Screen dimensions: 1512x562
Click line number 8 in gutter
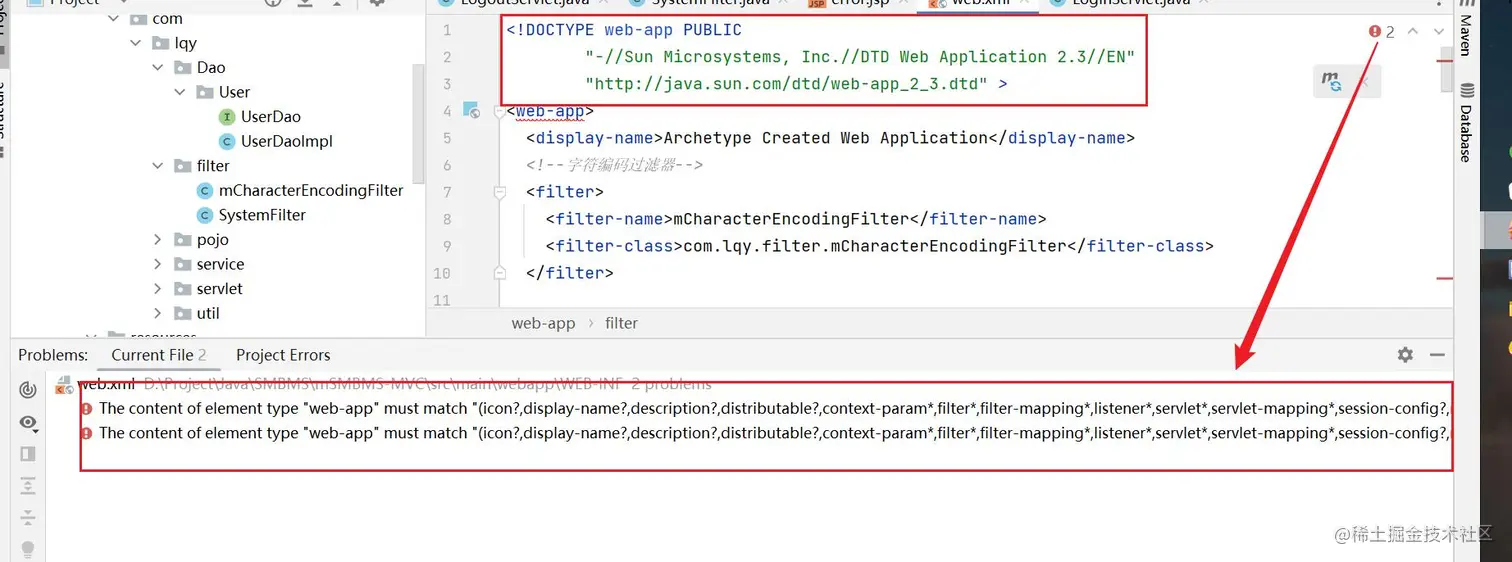tap(446, 219)
